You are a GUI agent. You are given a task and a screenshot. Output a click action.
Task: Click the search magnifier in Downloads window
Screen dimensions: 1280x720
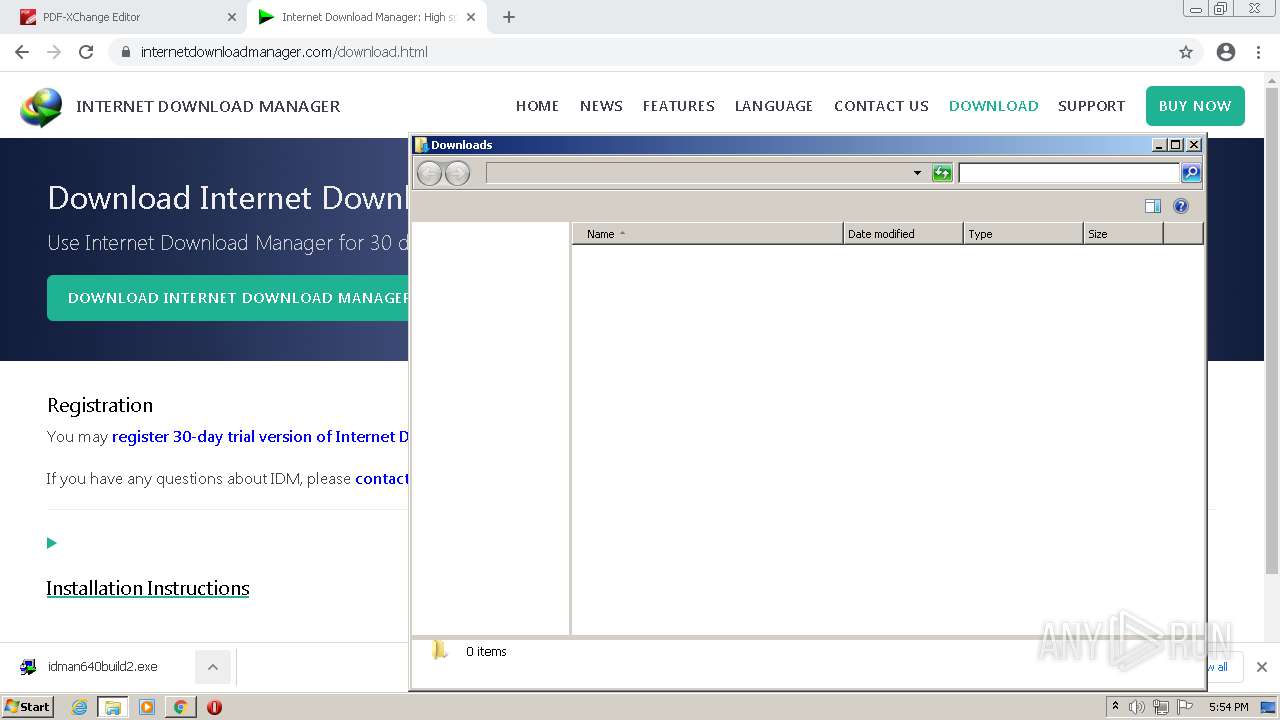[1191, 173]
